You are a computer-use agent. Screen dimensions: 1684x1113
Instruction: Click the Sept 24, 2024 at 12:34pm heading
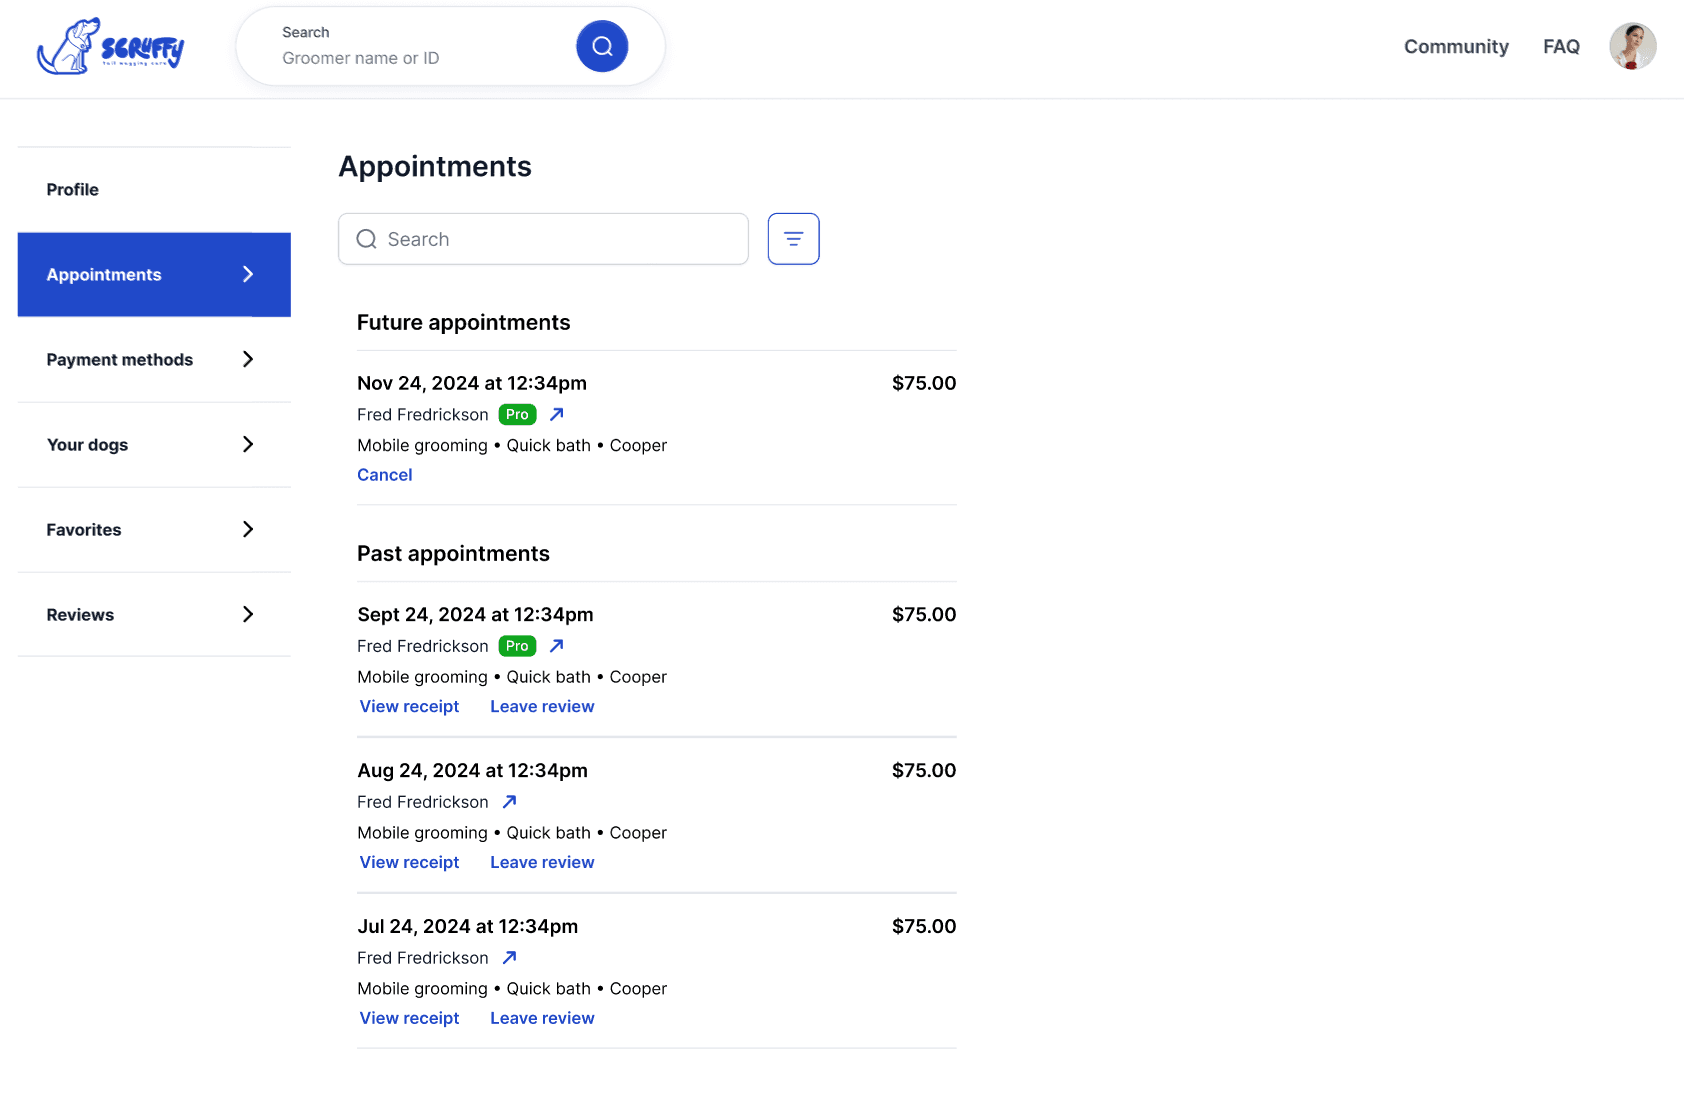point(475,614)
